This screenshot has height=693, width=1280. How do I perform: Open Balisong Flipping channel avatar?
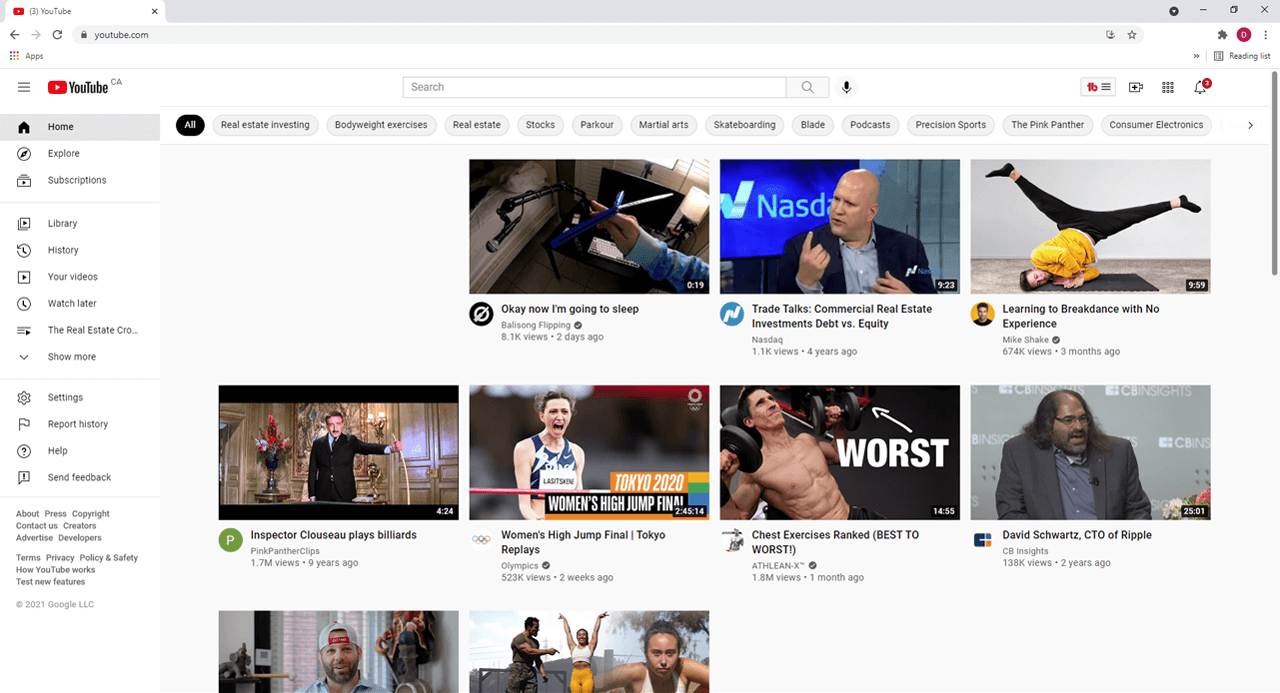click(481, 314)
